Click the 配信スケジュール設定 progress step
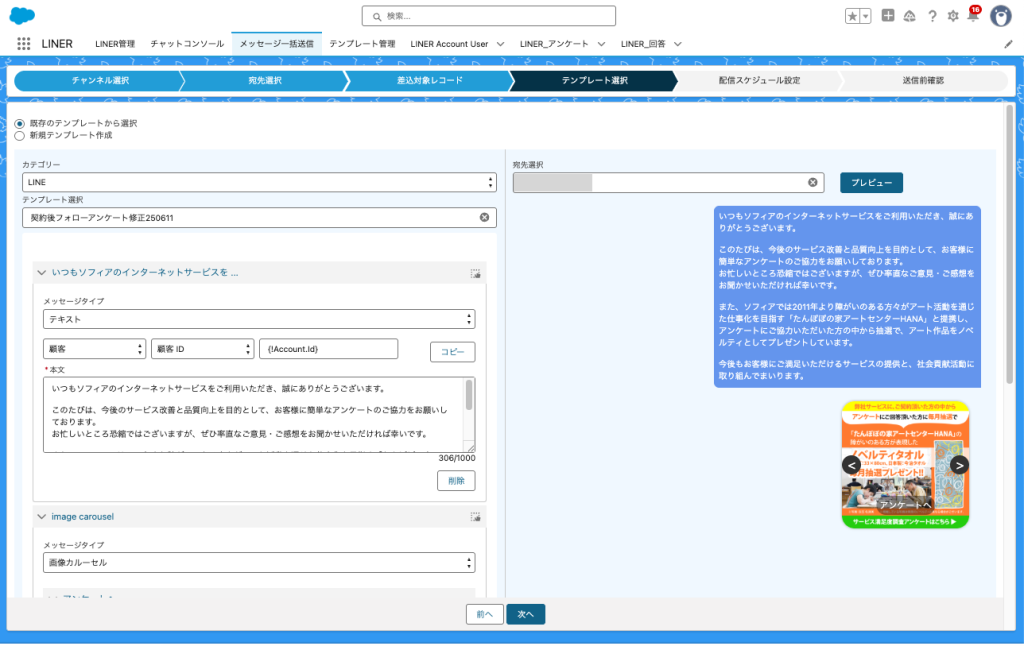Image resolution: width=1024 pixels, height=646 pixels. pos(759,80)
